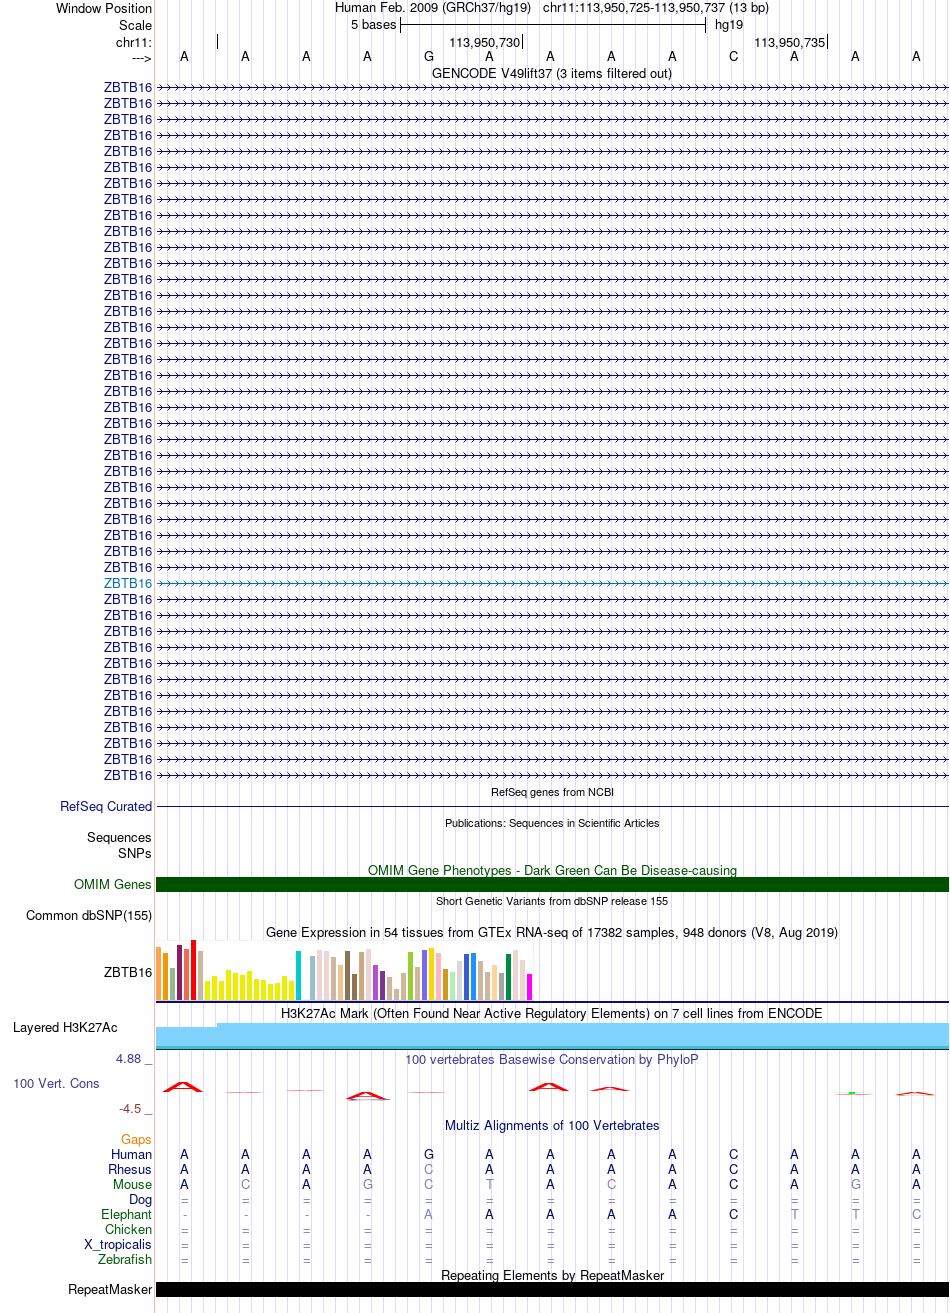Click the 113,950,735 coordinate marker
Screen dimensions: 950x1313
[790, 43]
